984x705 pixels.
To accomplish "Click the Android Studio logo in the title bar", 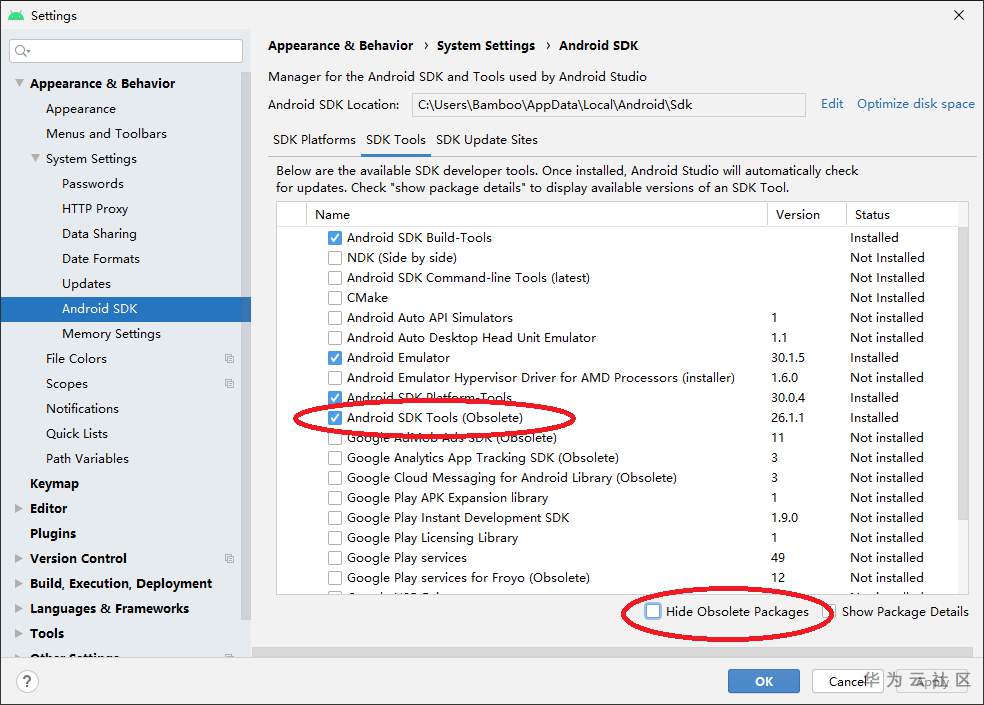I will coord(16,15).
